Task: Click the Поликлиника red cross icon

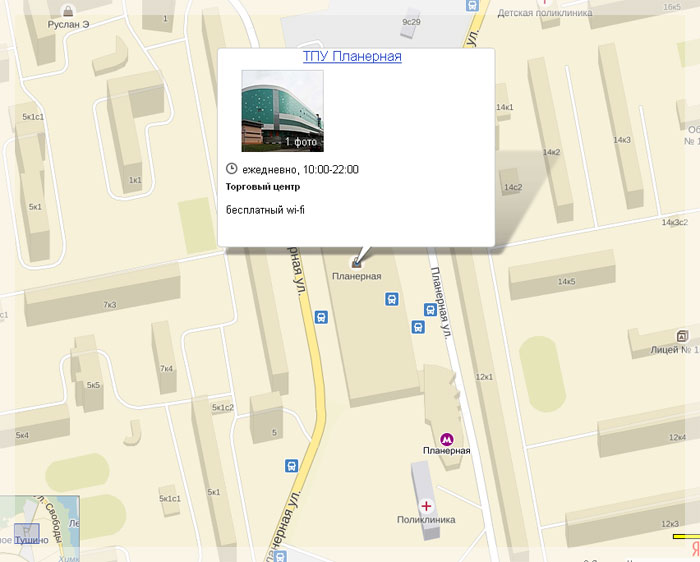Action: coord(427,506)
